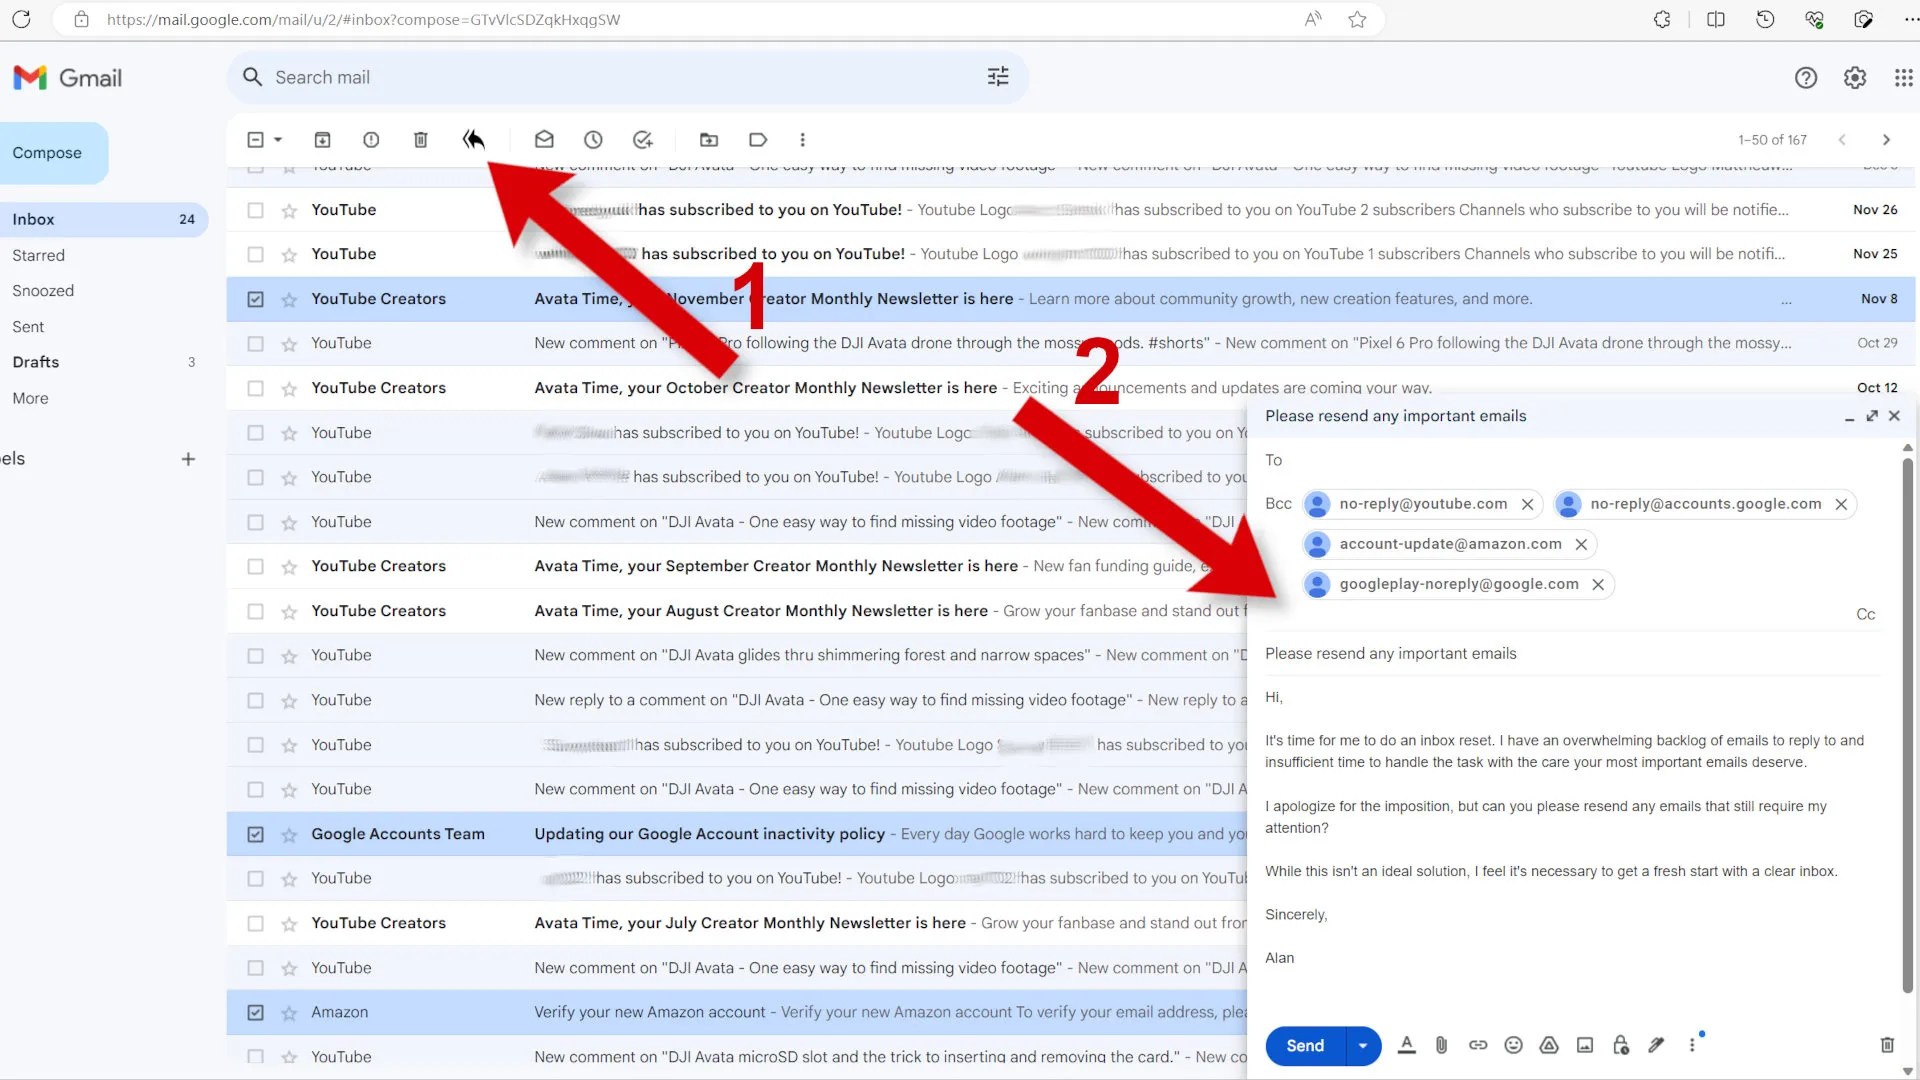Mark selected conversations as unread
This screenshot has width=1920, height=1080.
[x=544, y=140]
